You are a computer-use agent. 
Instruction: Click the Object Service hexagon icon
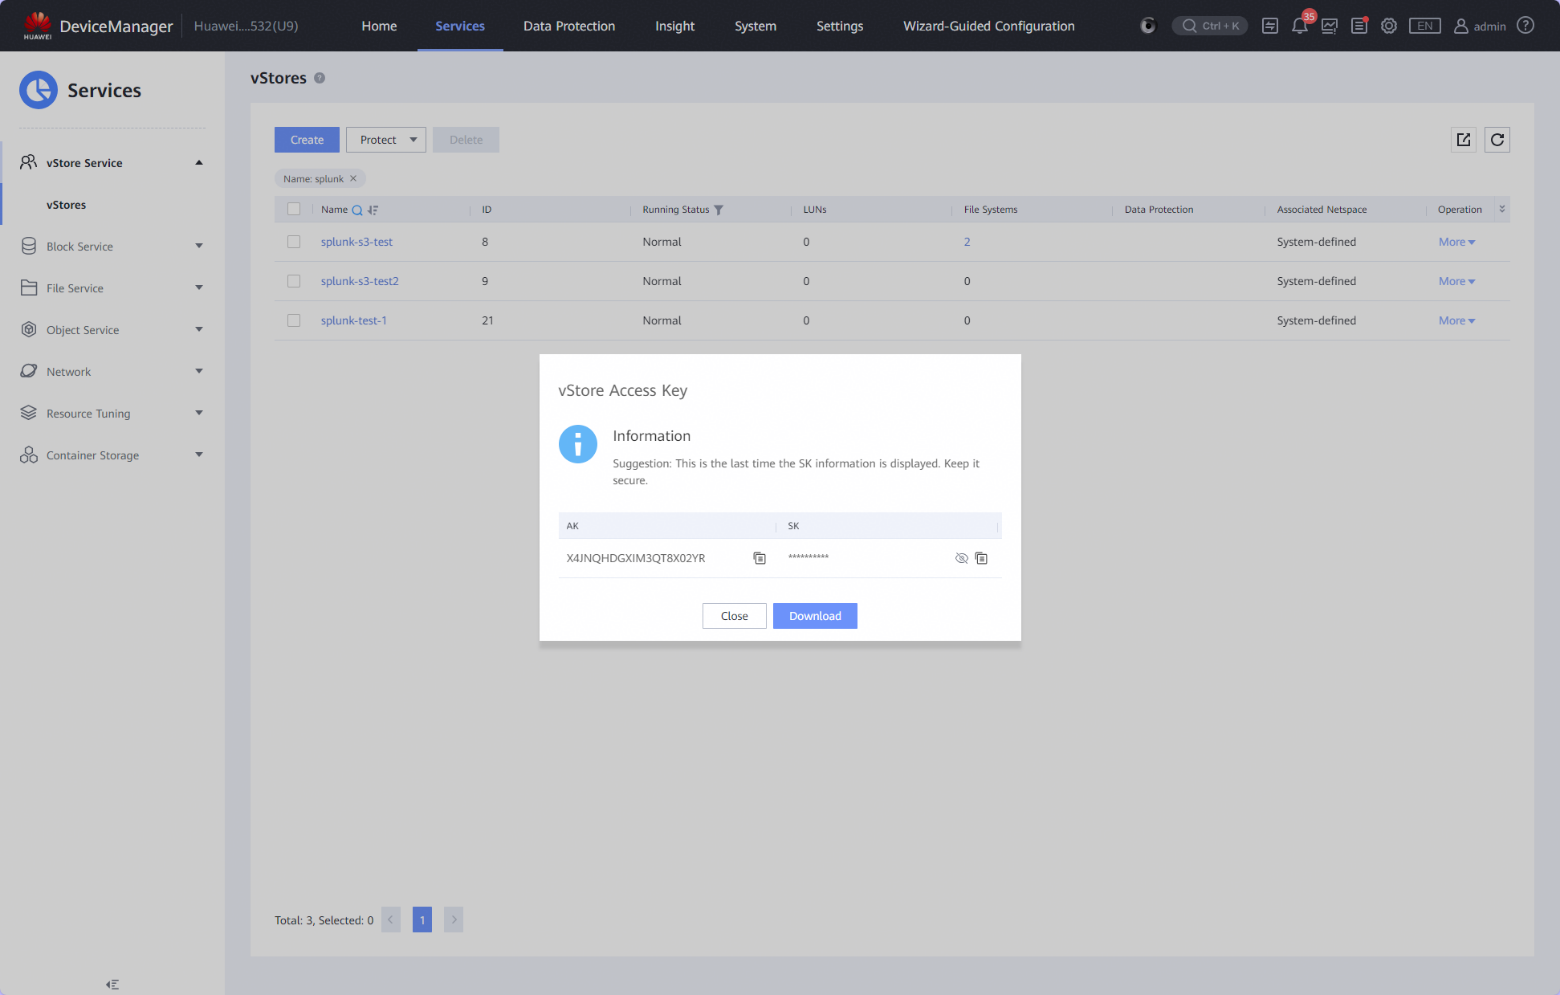(29, 330)
